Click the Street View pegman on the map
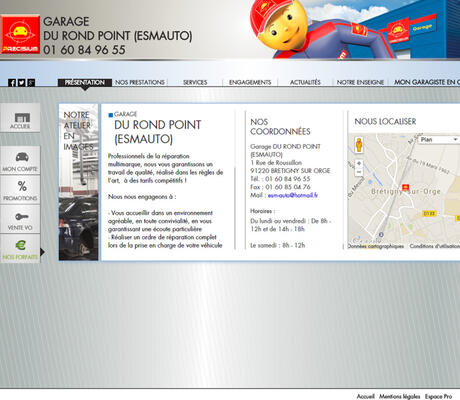The height and width of the screenshot is (400, 460). tap(359, 145)
